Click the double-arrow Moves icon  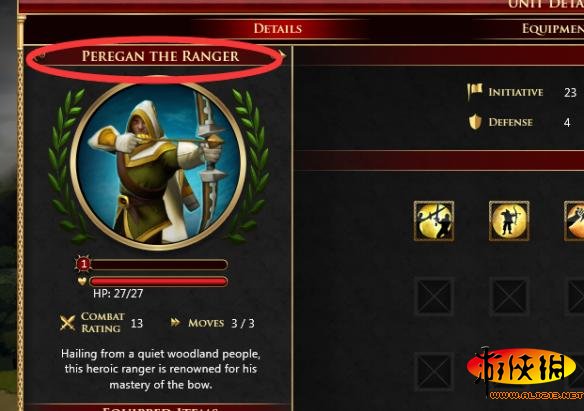point(175,322)
